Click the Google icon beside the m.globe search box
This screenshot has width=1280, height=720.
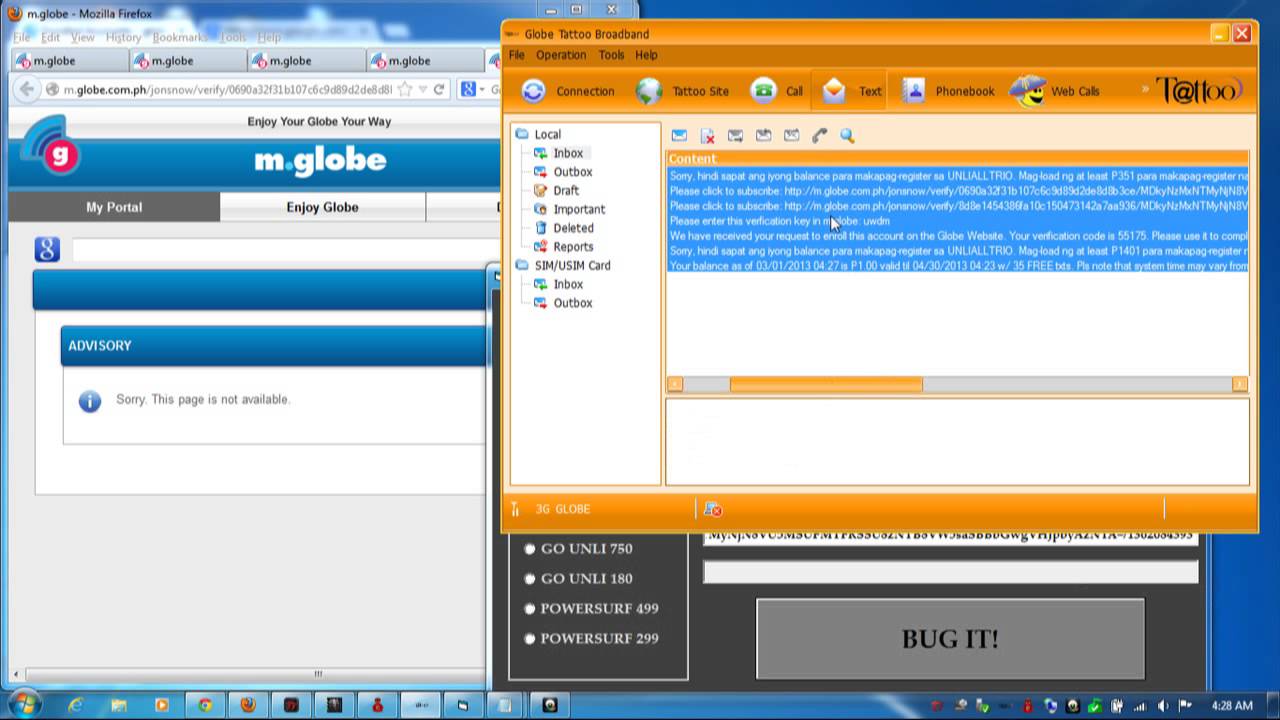[x=47, y=249]
